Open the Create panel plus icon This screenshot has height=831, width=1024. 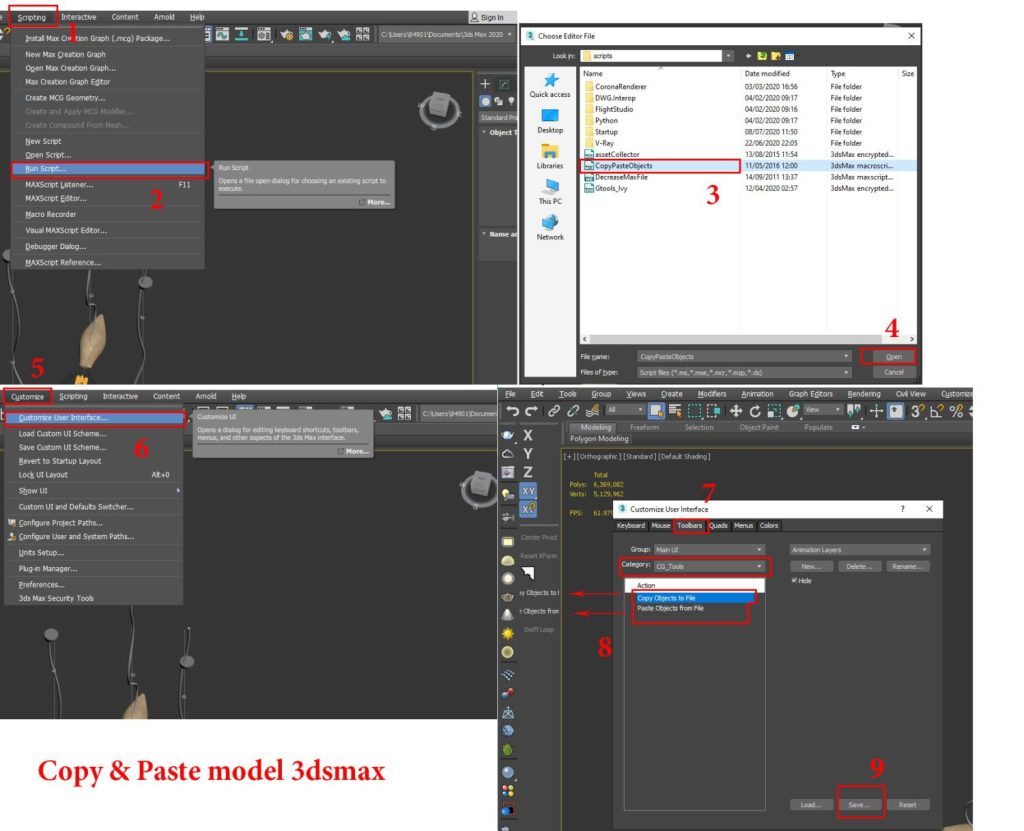point(485,84)
